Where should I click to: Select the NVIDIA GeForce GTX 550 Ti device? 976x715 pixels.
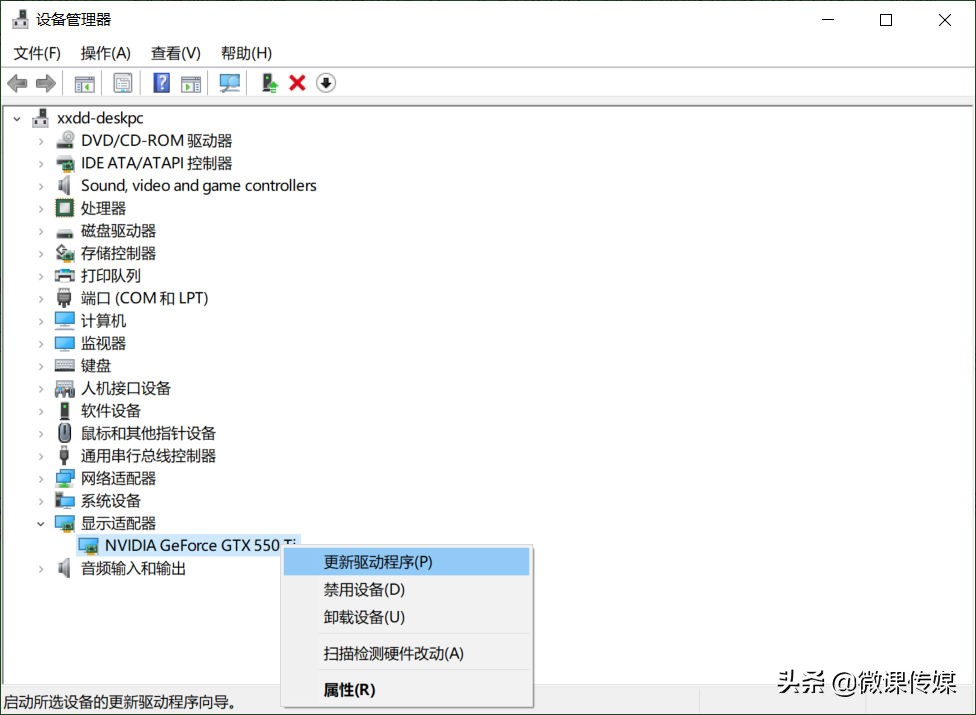(x=190, y=545)
